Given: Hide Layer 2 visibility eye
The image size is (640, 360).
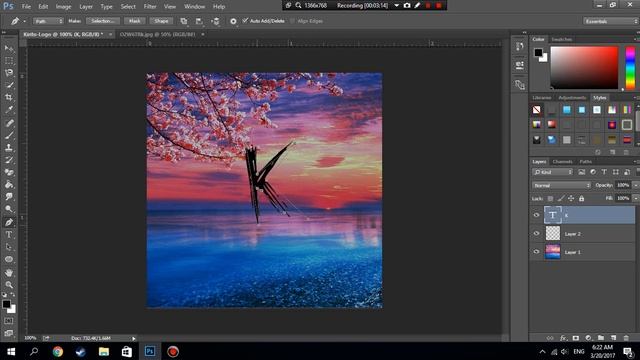Looking at the screenshot, I should [x=536, y=233].
